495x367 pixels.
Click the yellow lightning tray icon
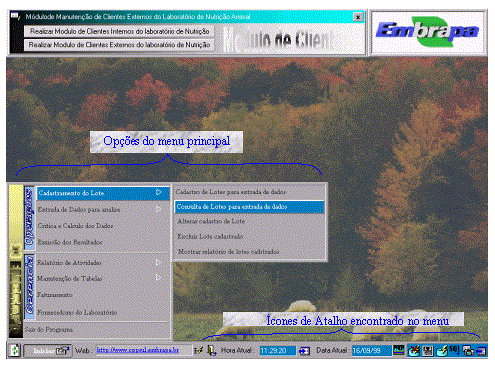(442, 351)
